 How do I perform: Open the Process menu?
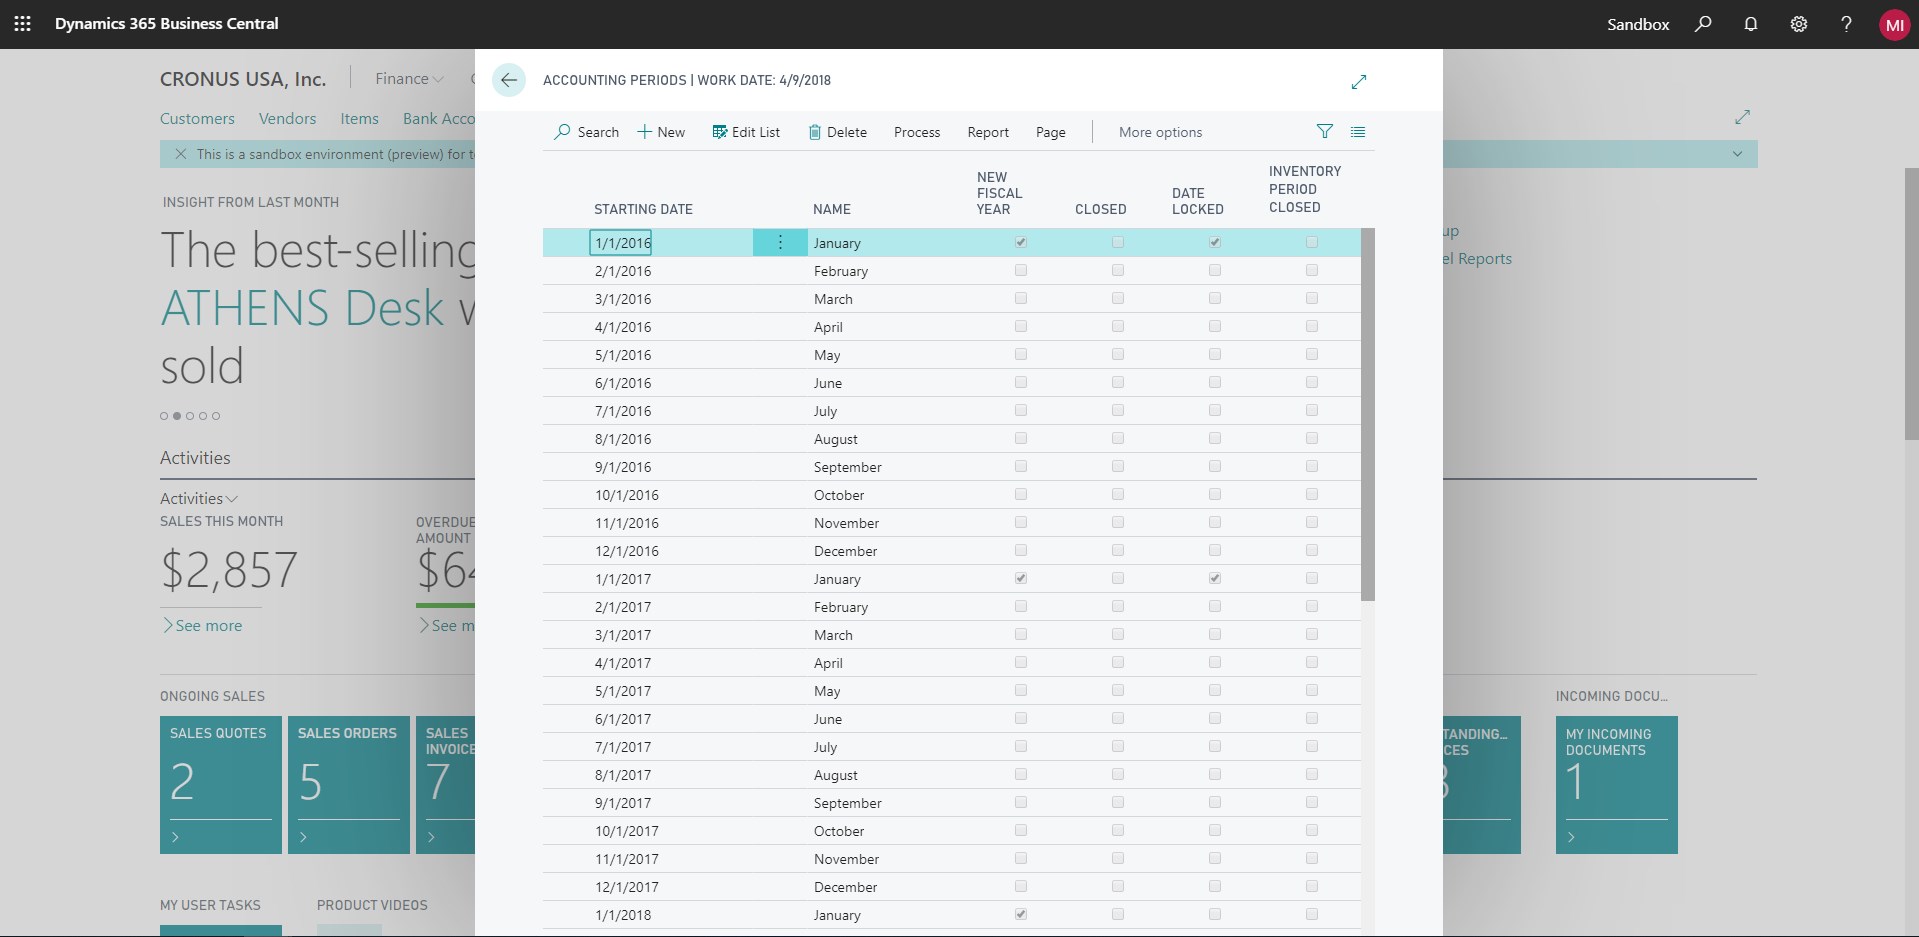tap(917, 132)
